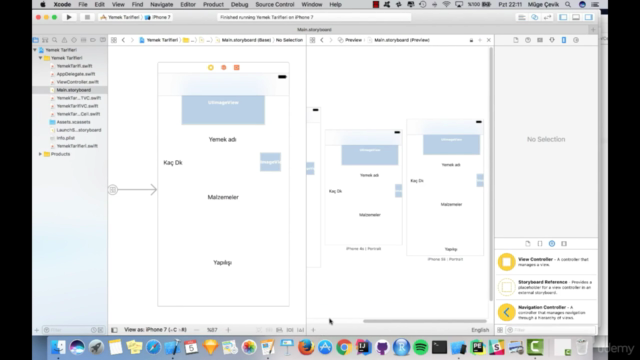The height and width of the screenshot is (360, 640).
Task: Select Assets.xcassets in navigator
Action: (x=73, y=122)
